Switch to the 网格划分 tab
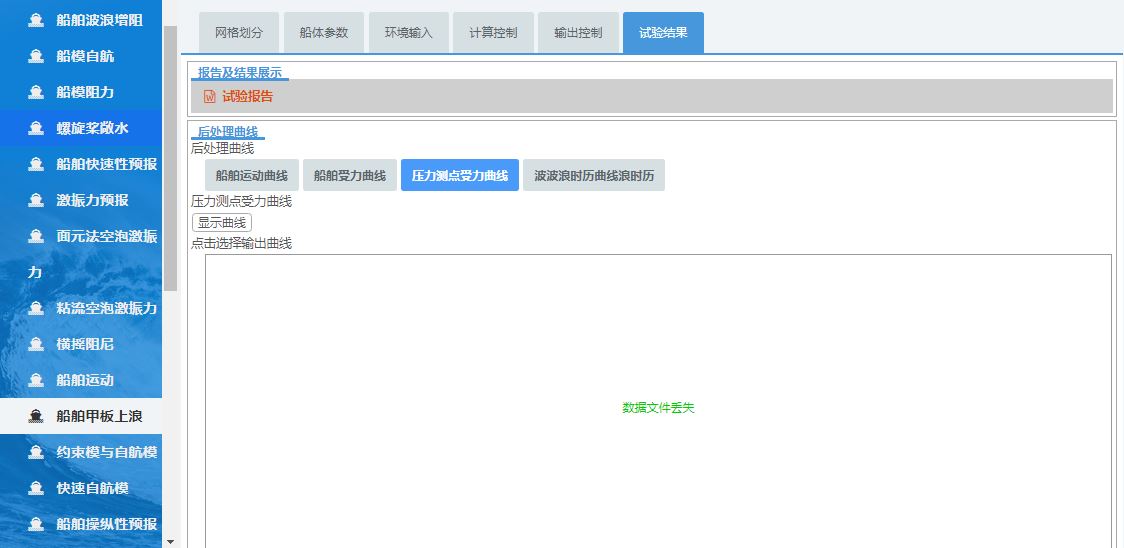The height and width of the screenshot is (548, 1124). [x=239, y=33]
